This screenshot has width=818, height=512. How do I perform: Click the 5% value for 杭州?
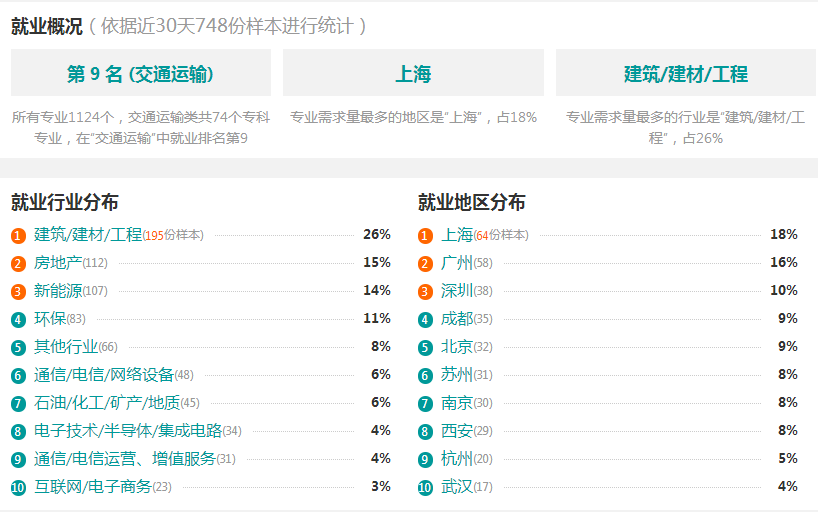tap(788, 458)
